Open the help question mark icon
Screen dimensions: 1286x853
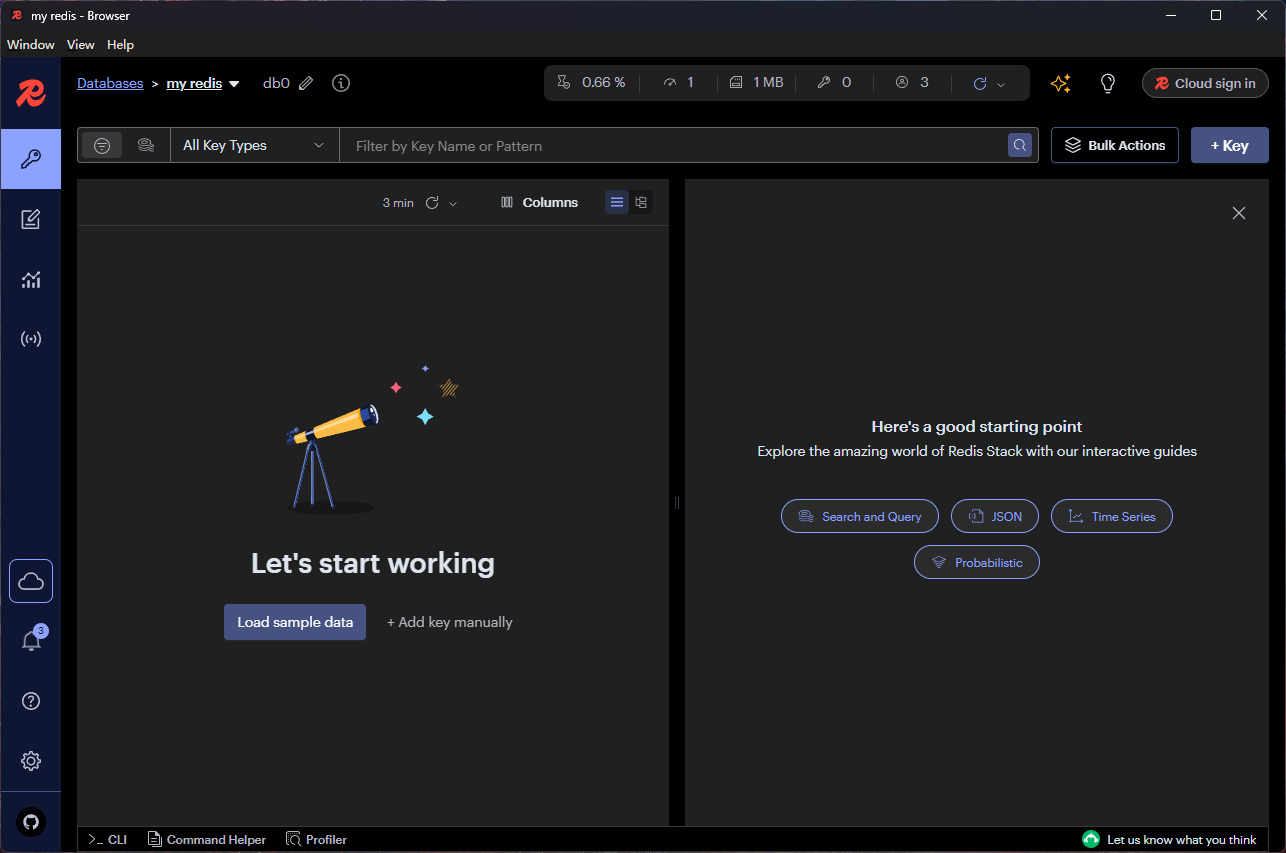(x=31, y=701)
